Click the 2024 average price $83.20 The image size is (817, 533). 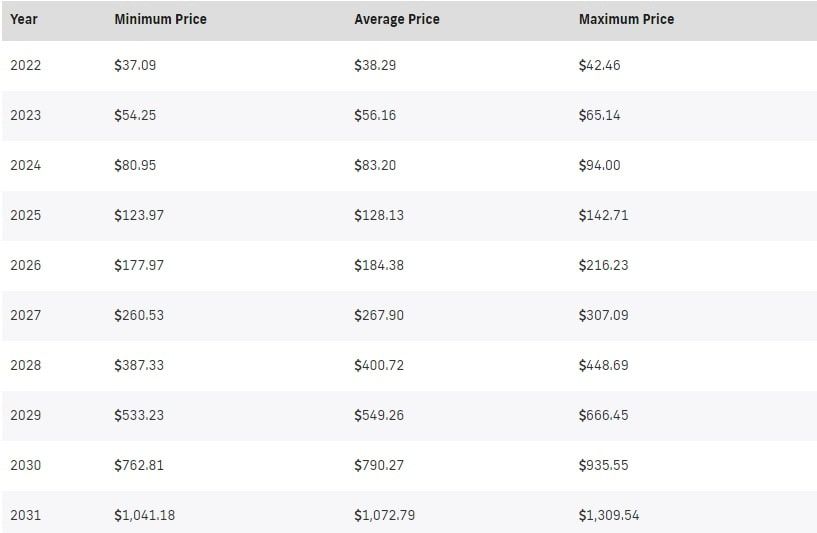tap(375, 165)
